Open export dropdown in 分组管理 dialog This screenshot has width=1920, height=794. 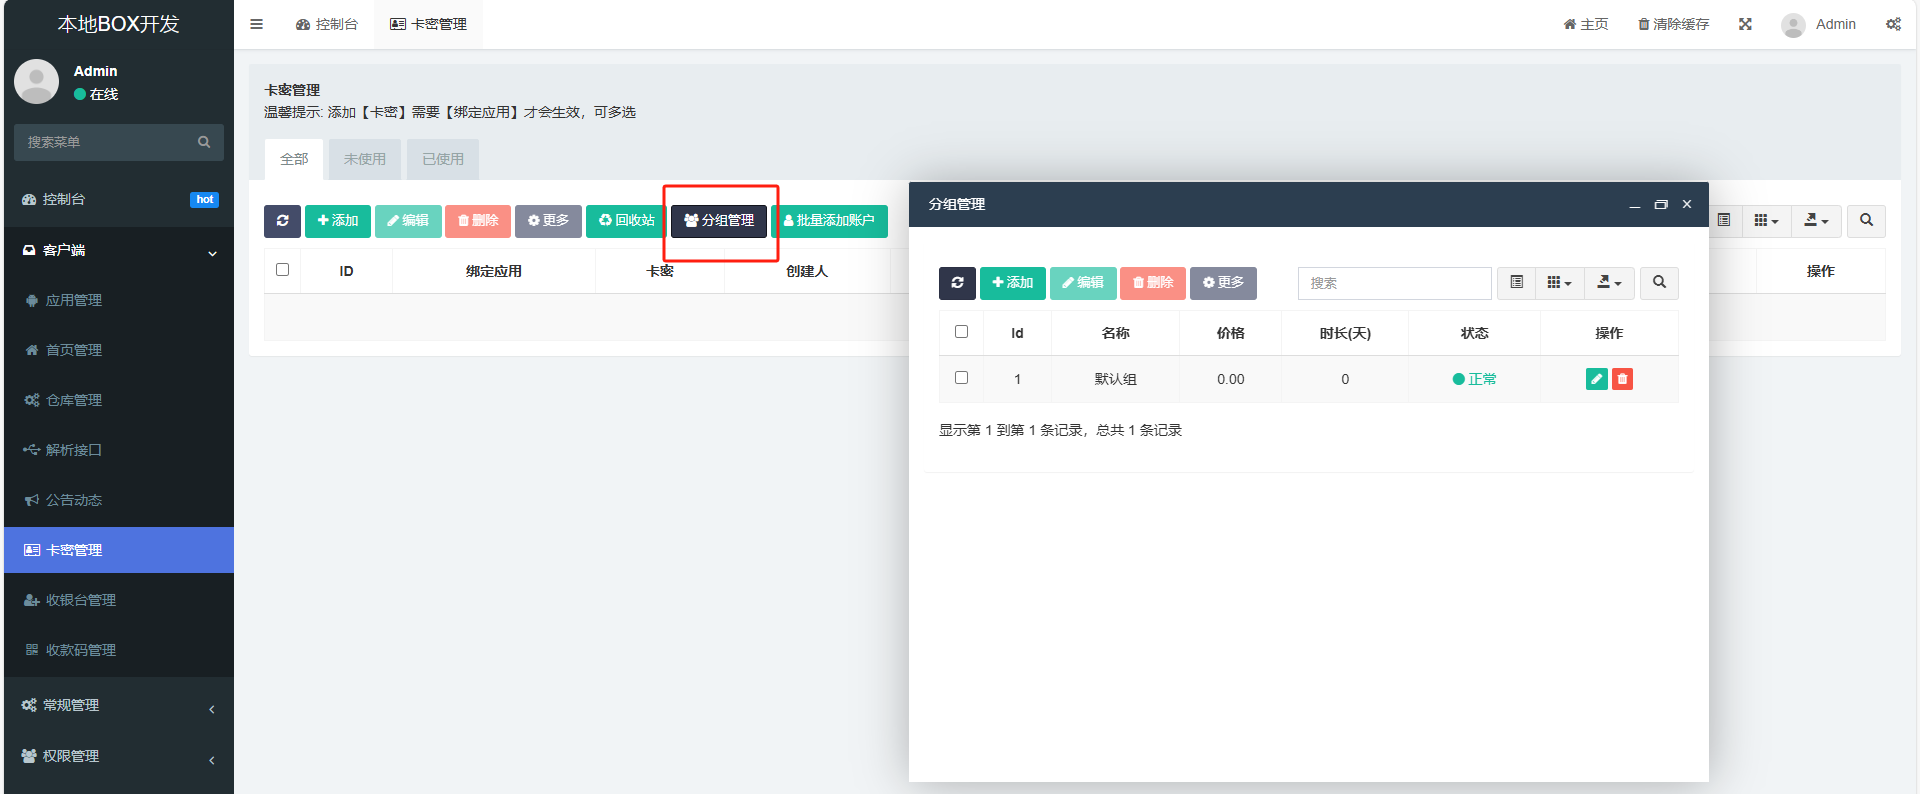pyautogui.click(x=1609, y=283)
